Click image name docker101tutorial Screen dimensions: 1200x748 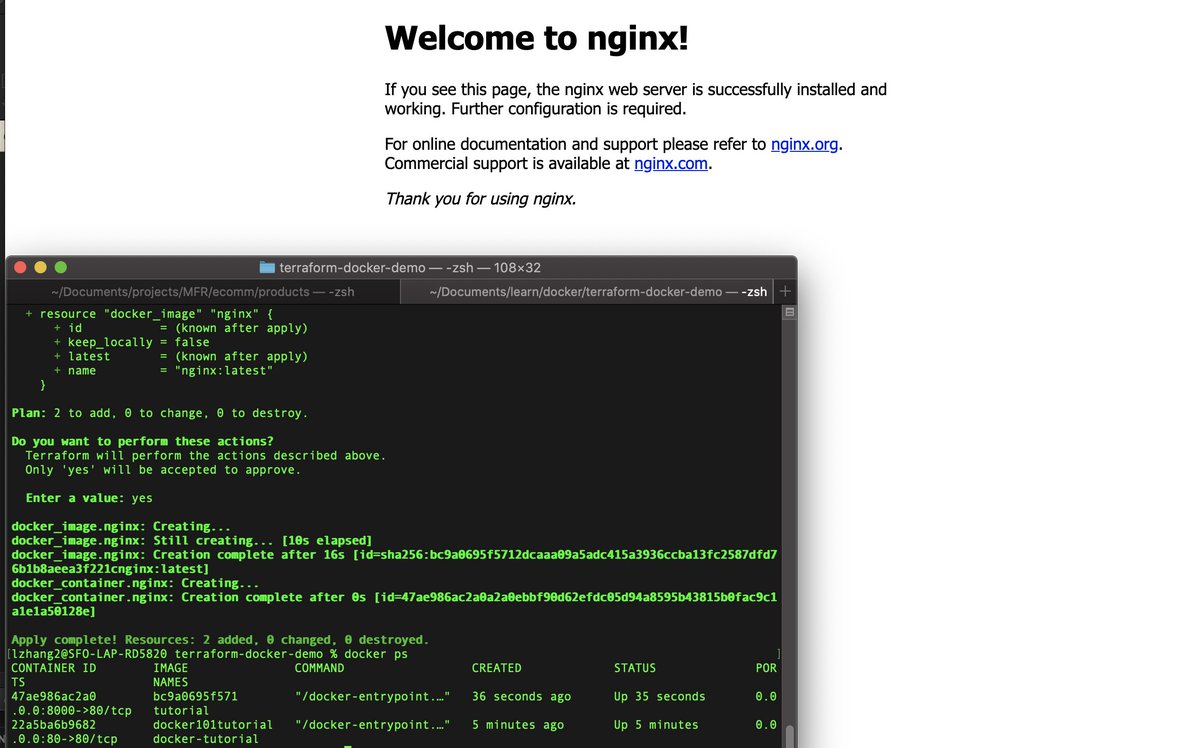click(x=213, y=724)
